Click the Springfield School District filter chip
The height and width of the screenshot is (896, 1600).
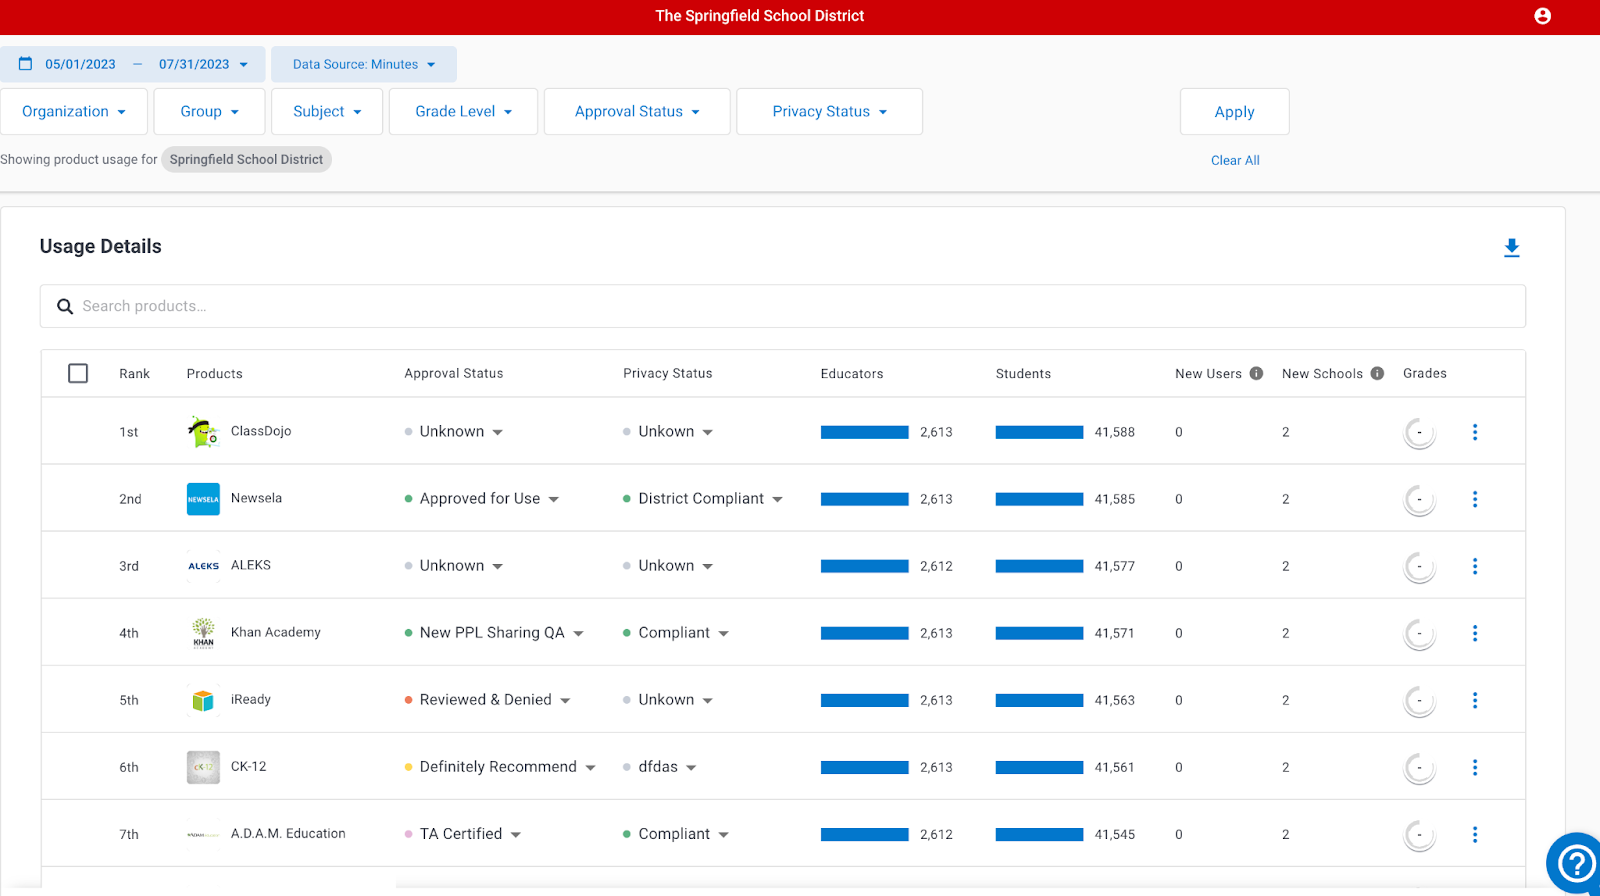[246, 159]
